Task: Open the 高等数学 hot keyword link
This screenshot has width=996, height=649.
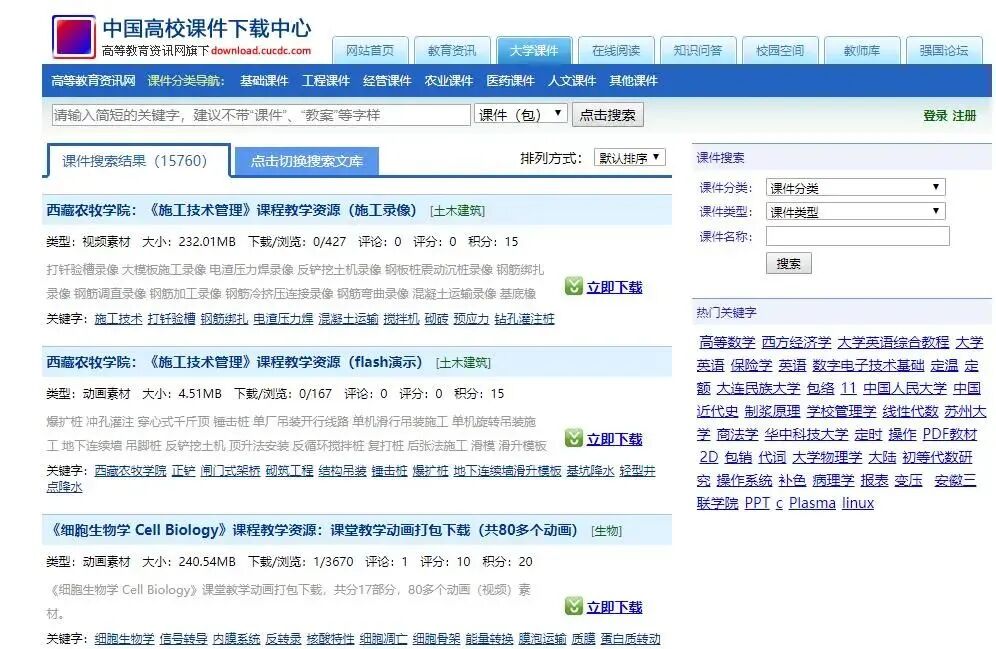Action: (x=728, y=342)
